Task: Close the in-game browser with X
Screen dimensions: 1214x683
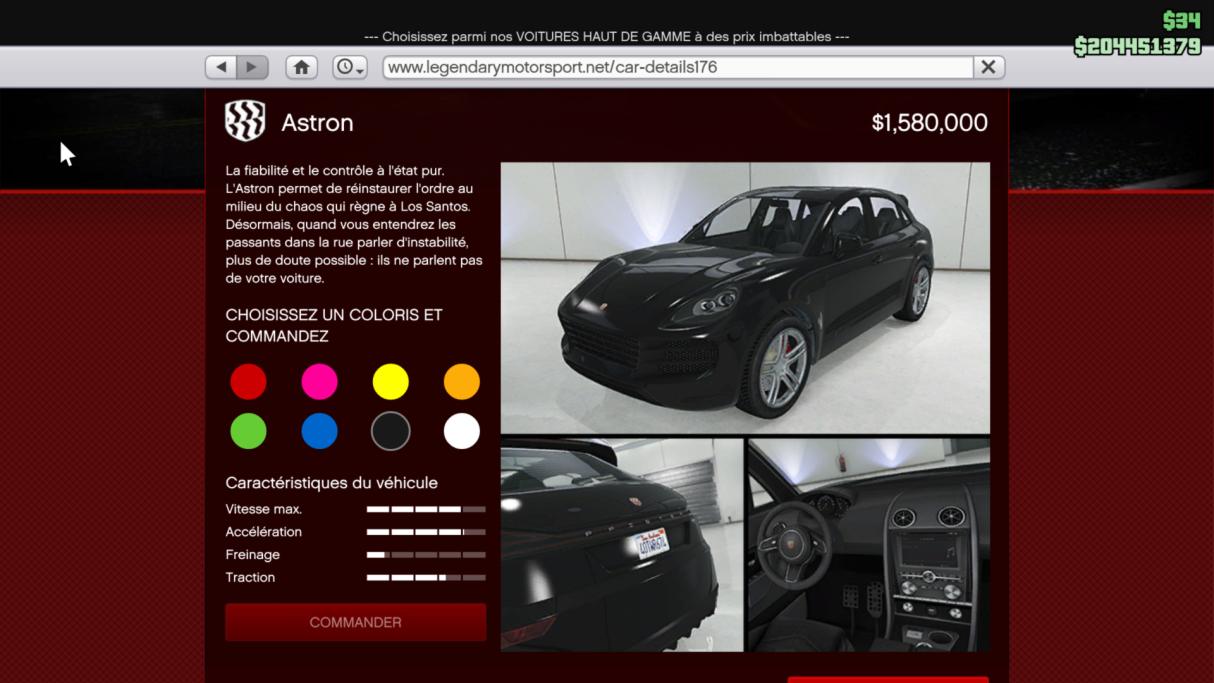Action: pos(988,67)
